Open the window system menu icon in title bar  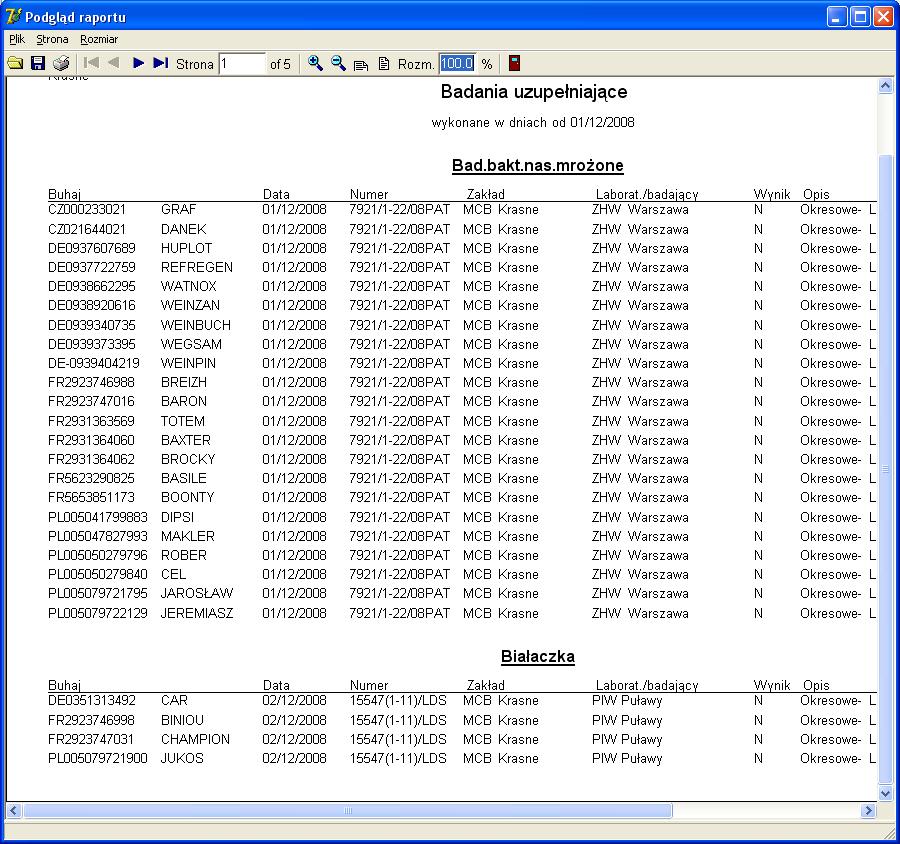13,17
